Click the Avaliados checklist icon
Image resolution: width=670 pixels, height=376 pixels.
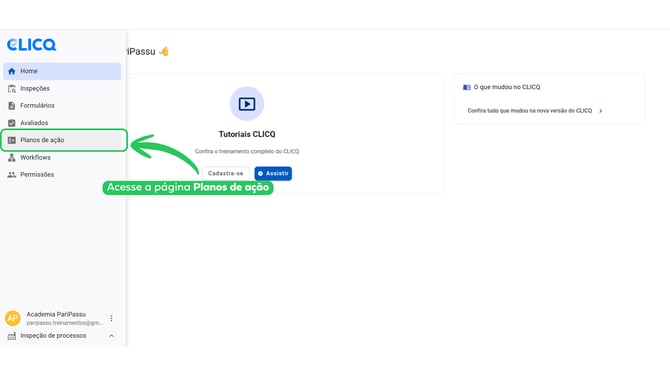tap(12, 123)
